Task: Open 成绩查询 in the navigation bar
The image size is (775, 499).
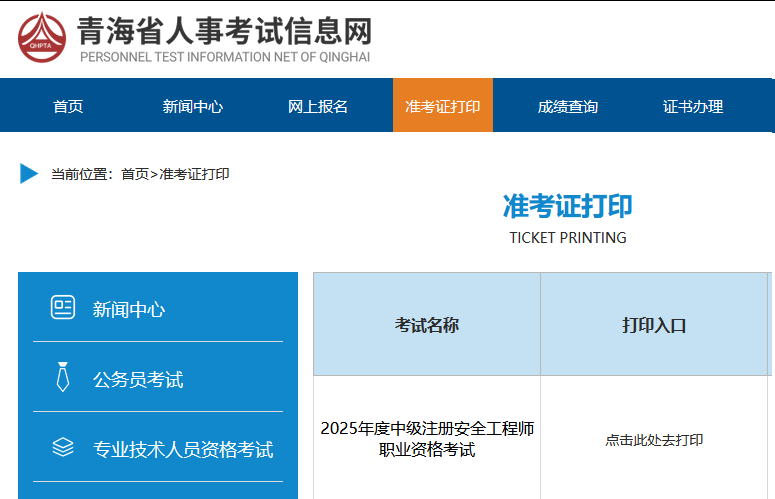Action: click(568, 106)
